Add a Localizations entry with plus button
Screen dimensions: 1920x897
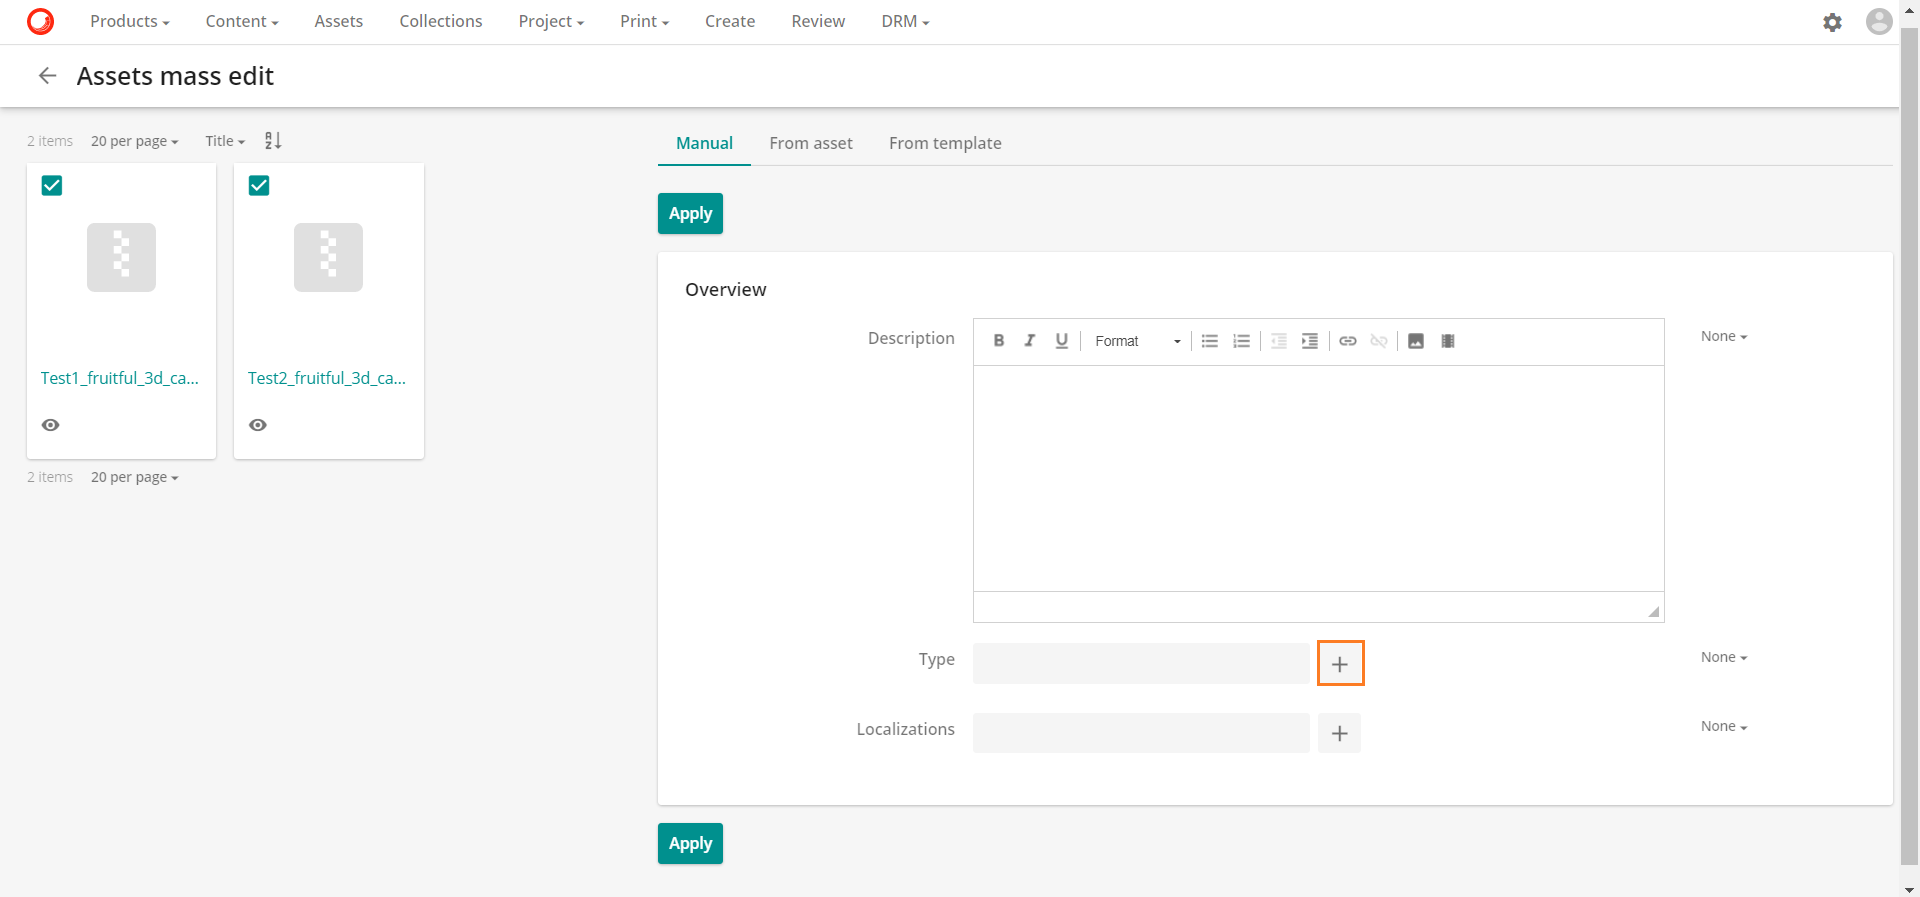(1339, 733)
